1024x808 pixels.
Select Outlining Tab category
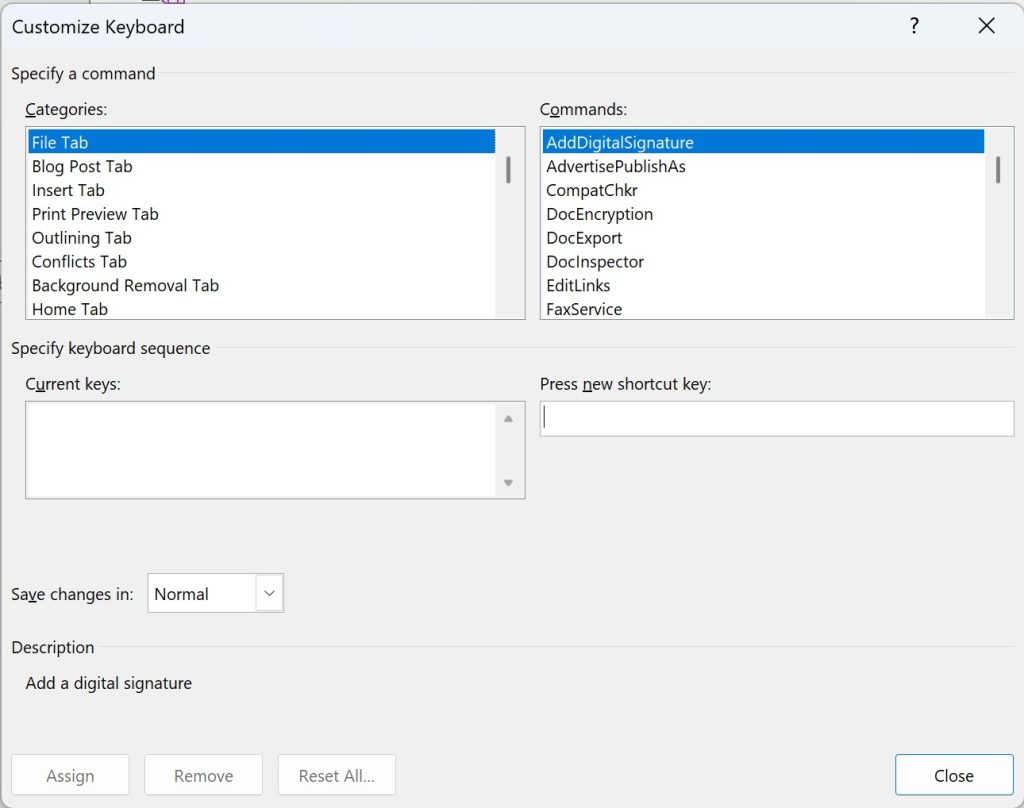82,238
